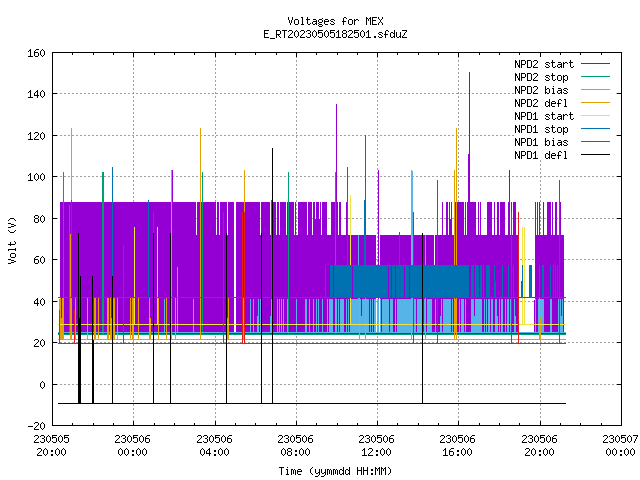Click the NPD2 bias light-blue legend line
The height and width of the screenshot is (480, 640).
595,90
